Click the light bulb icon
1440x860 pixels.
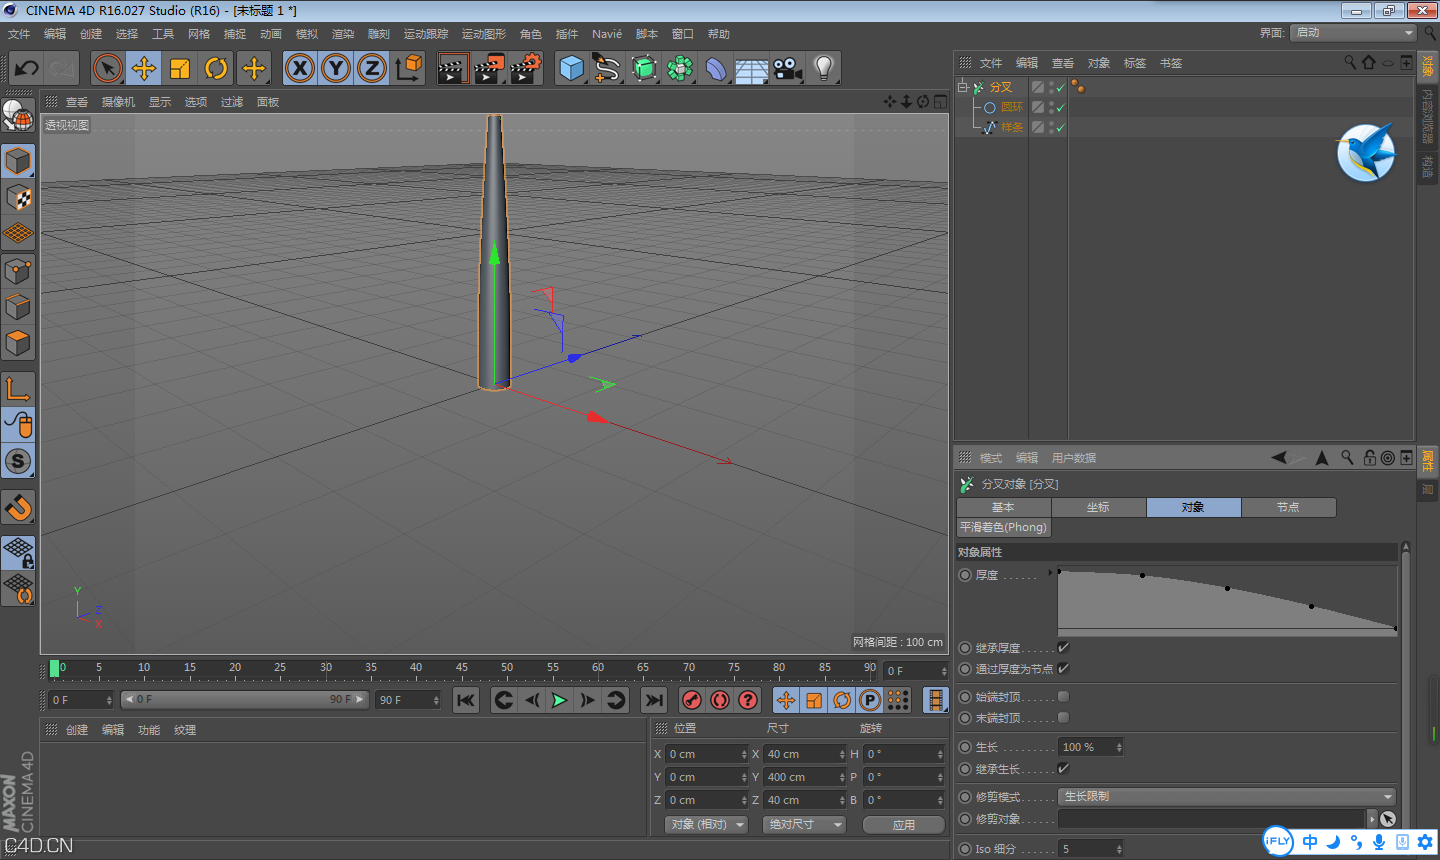coord(823,68)
